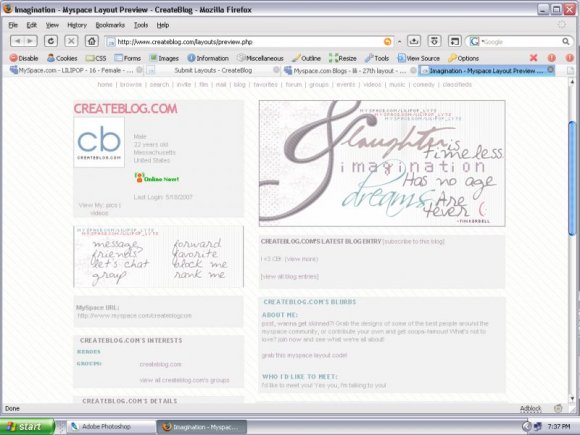
Task: Click the 'mail' navigation link
Action: 220,84
